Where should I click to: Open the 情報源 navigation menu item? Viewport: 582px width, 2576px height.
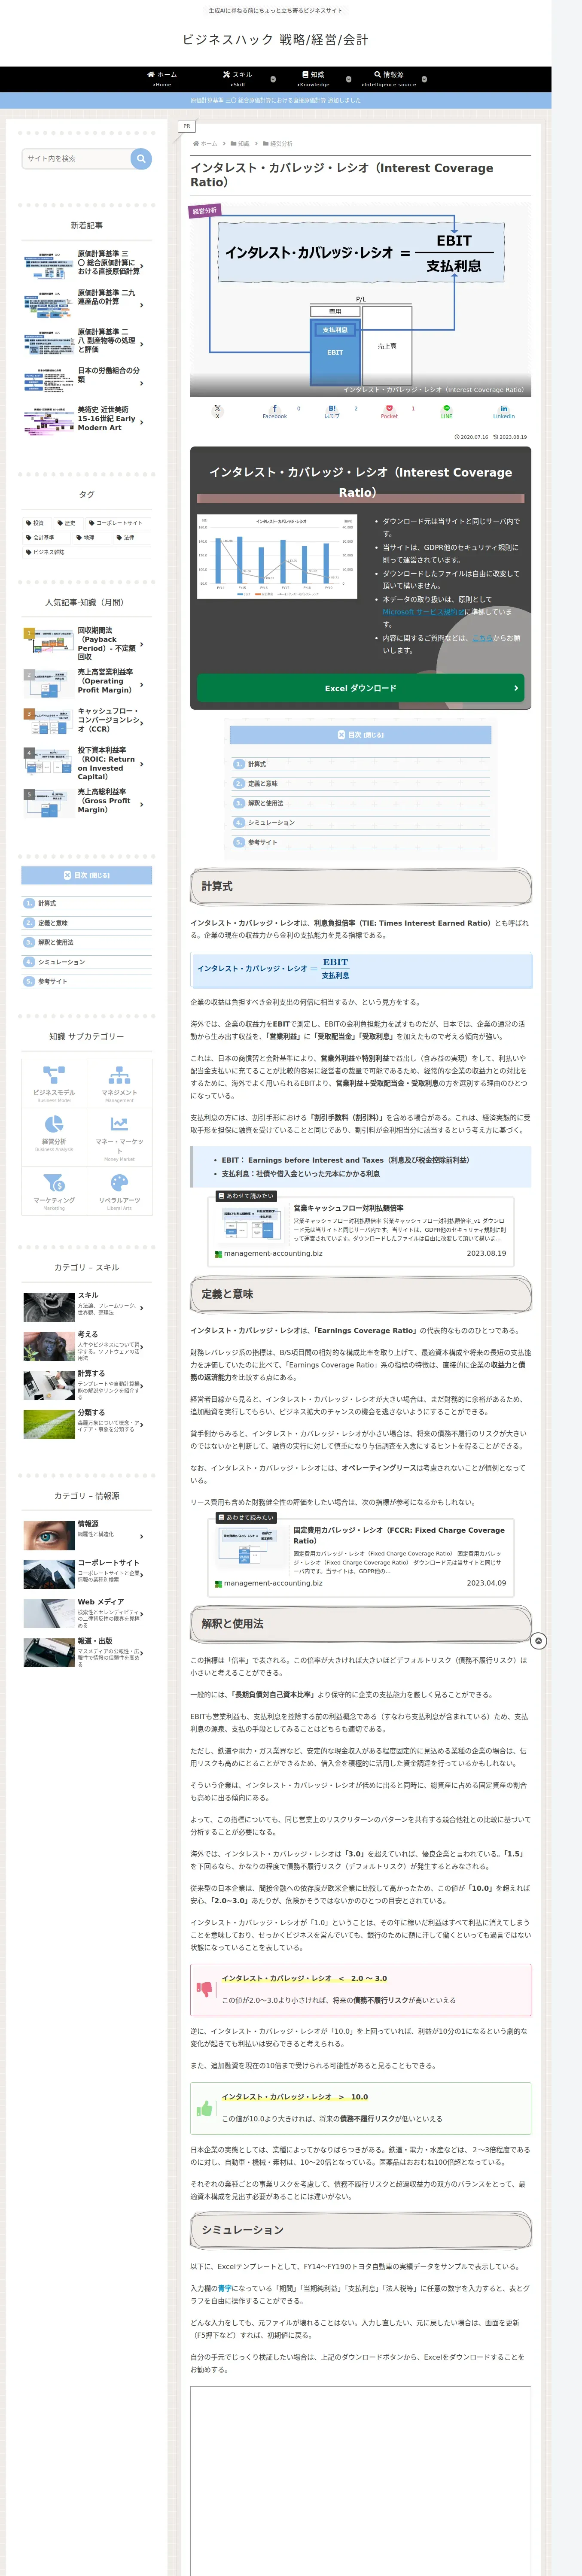pyautogui.click(x=389, y=79)
